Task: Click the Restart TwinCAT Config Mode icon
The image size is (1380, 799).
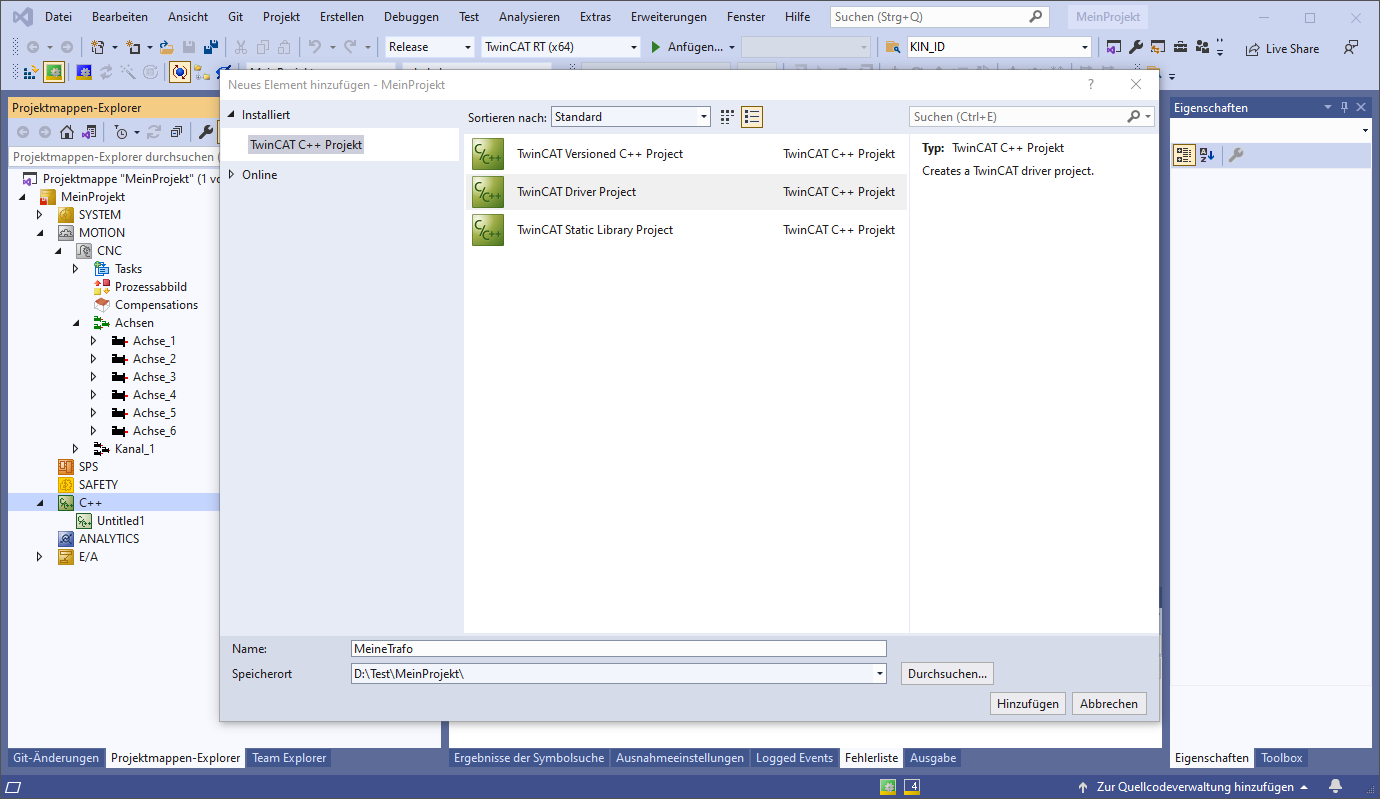Action: point(84,72)
